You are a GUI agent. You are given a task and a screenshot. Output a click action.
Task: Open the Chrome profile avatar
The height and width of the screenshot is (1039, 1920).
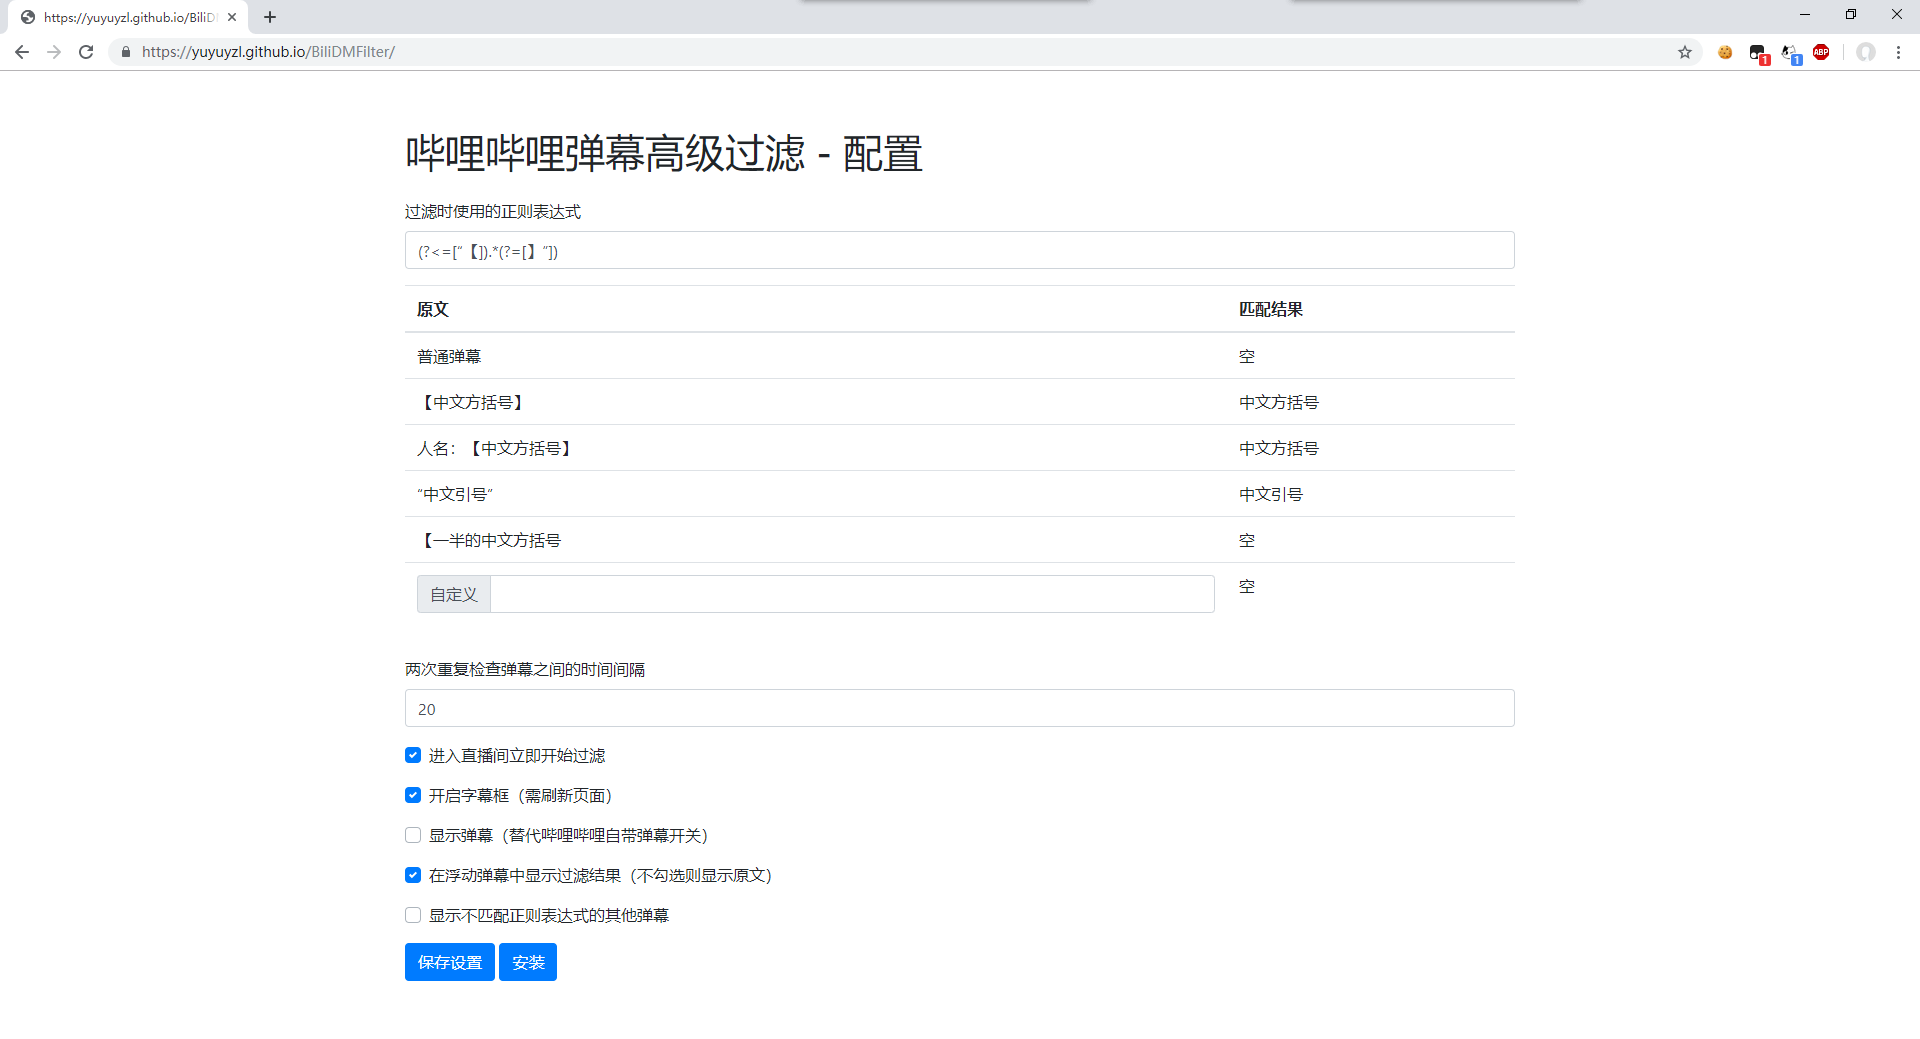1866,52
